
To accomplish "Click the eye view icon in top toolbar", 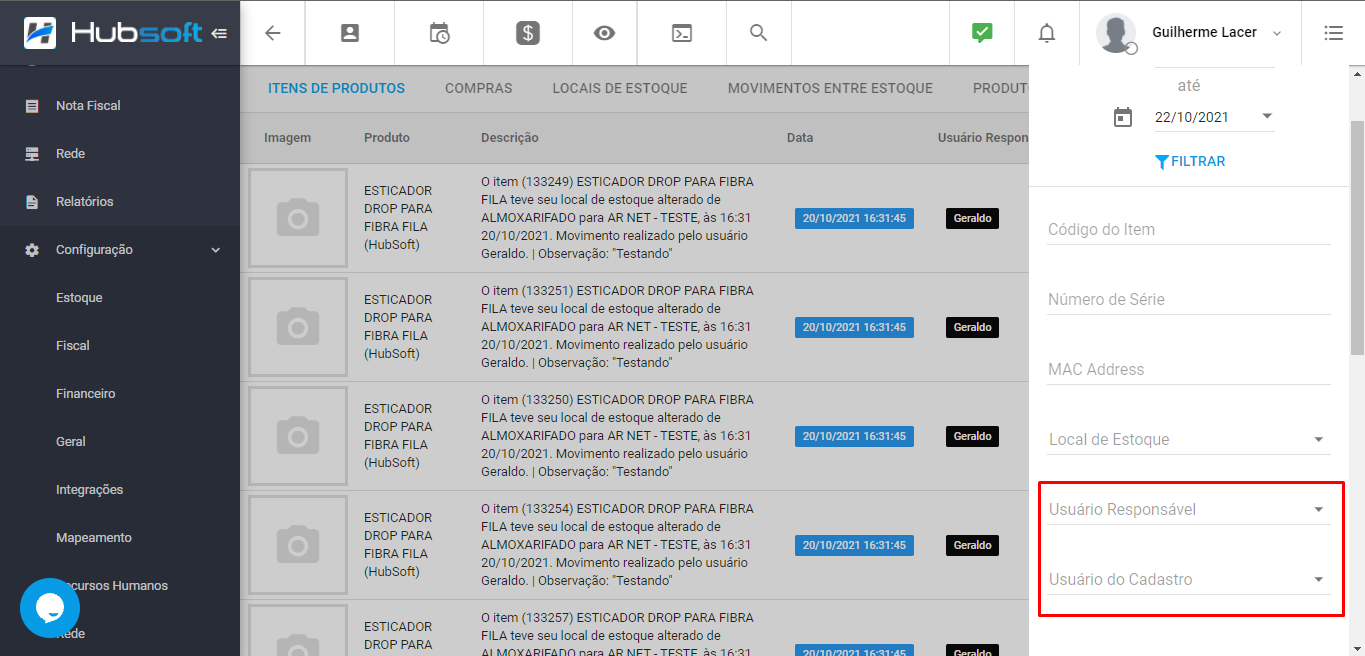I will 604,33.
